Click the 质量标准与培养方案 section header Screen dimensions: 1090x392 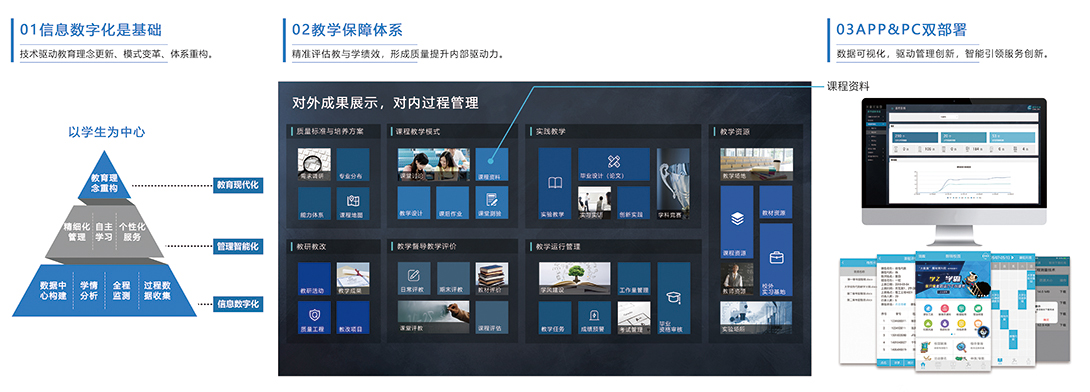click(334, 131)
